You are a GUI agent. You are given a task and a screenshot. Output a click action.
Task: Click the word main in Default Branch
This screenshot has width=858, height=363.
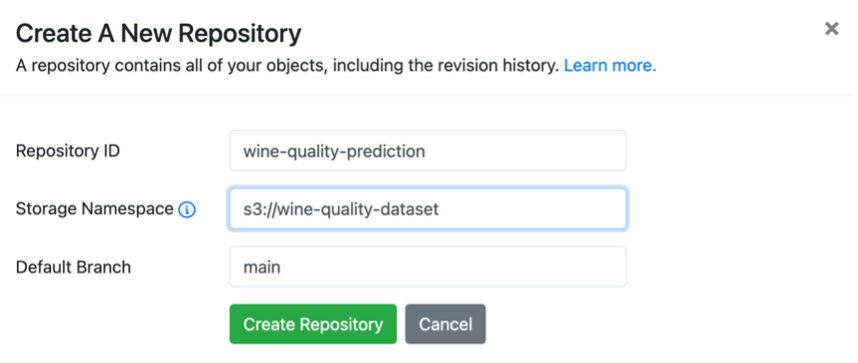(x=262, y=267)
